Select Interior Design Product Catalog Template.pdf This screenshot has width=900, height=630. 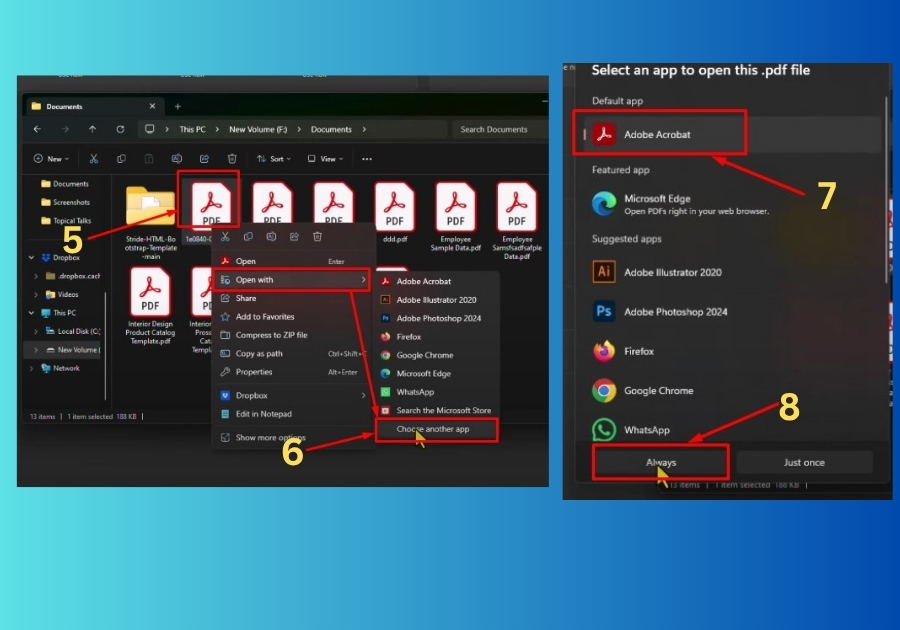click(x=150, y=307)
